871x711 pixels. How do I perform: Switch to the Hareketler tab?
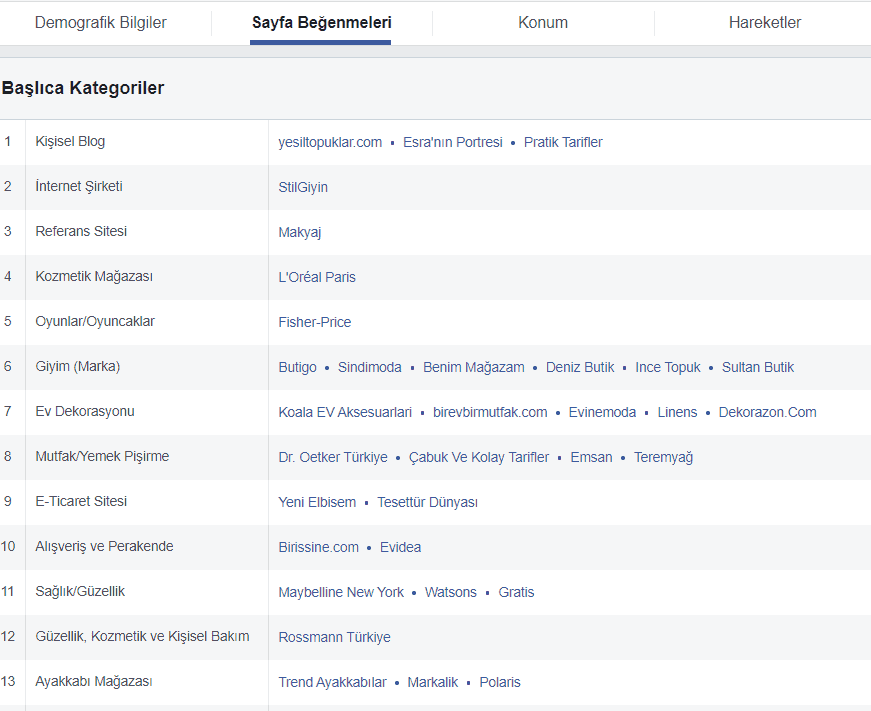(x=764, y=19)
